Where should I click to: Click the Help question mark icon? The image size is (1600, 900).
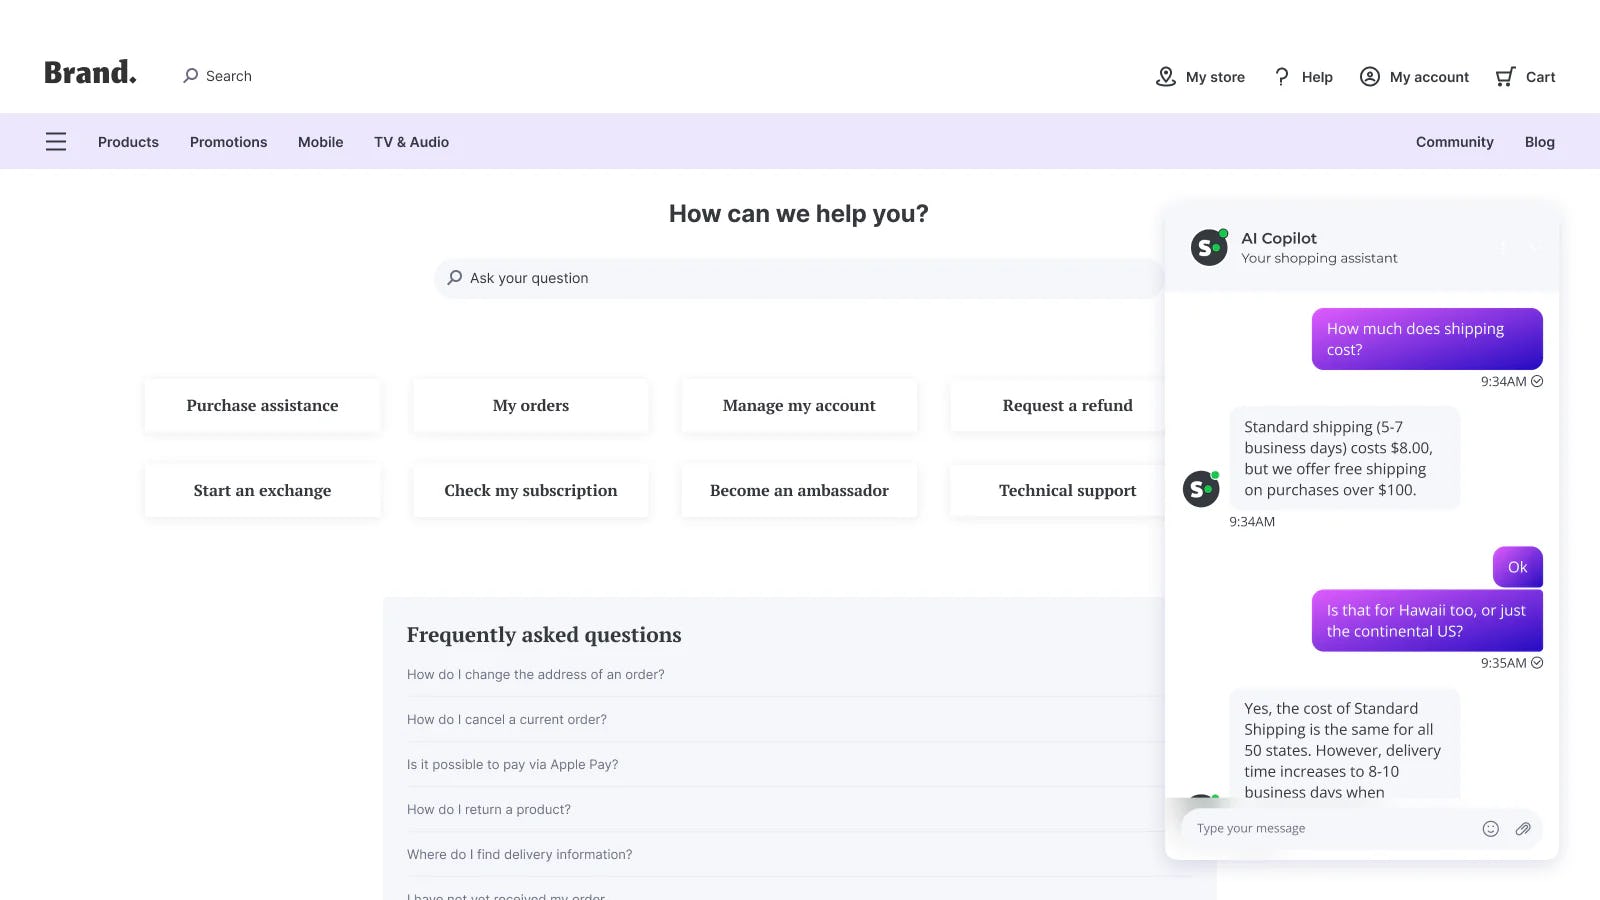pos(1282,77)
